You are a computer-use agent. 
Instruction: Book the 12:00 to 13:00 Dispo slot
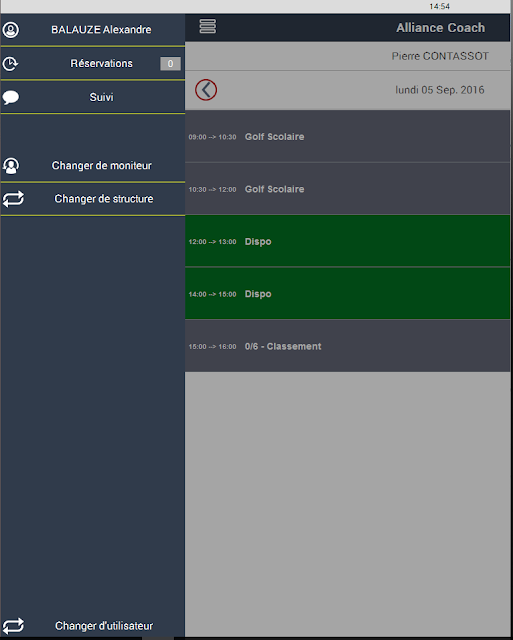pyautogui.click(x=347, y=241)
